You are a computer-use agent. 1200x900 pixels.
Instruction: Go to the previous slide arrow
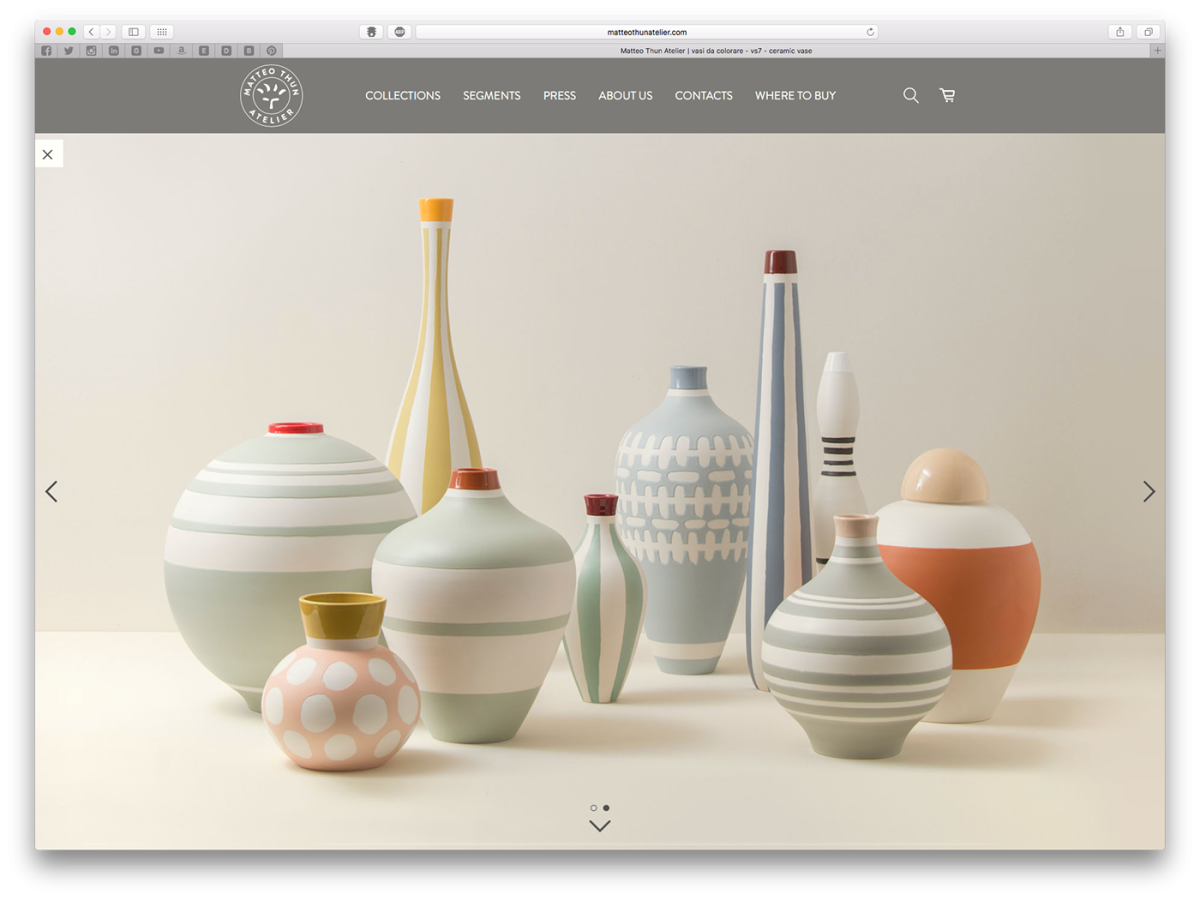51,491
